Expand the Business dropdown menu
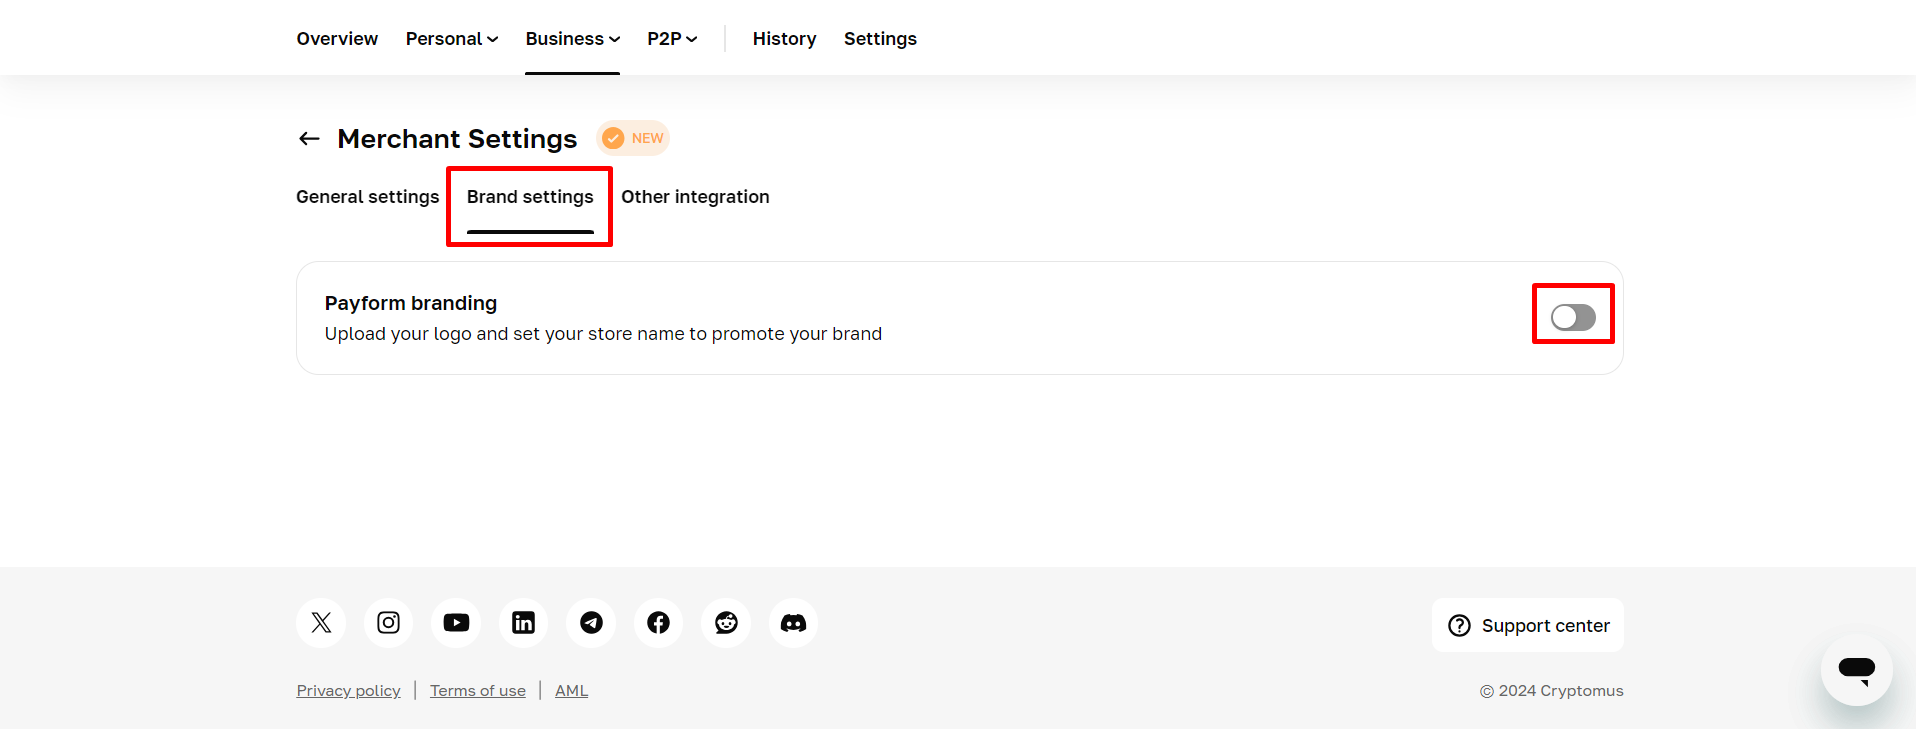This screenshot has height=729, width=1916. point(572,39)
